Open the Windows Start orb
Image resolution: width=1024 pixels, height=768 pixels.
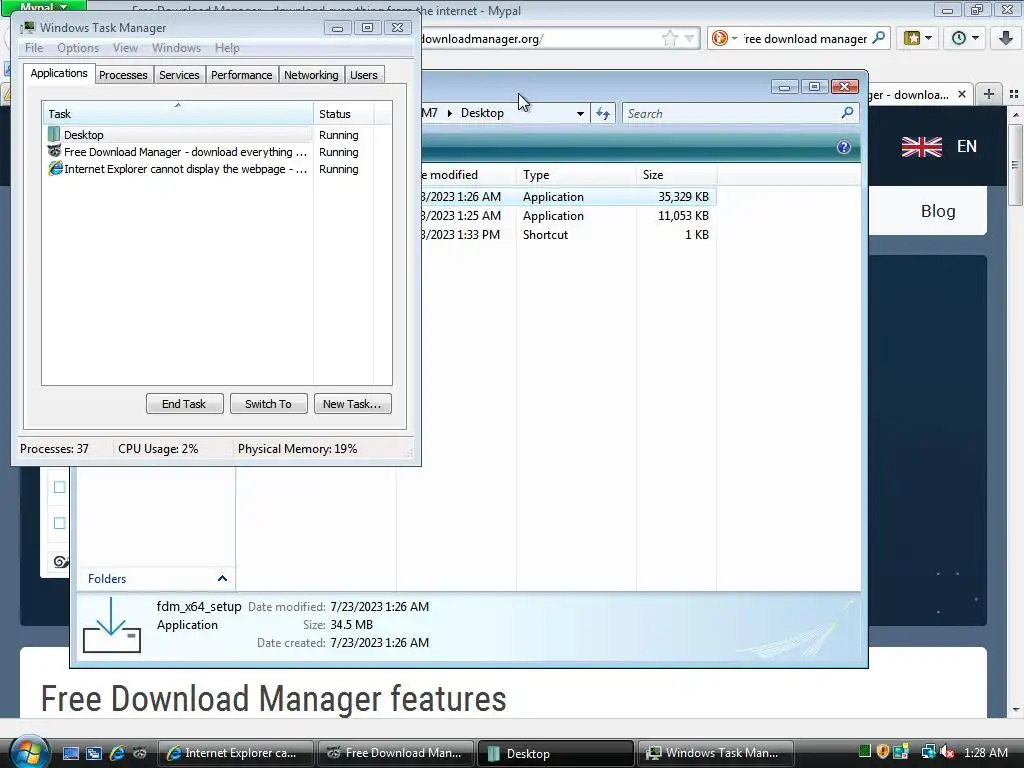pos(27,752)
